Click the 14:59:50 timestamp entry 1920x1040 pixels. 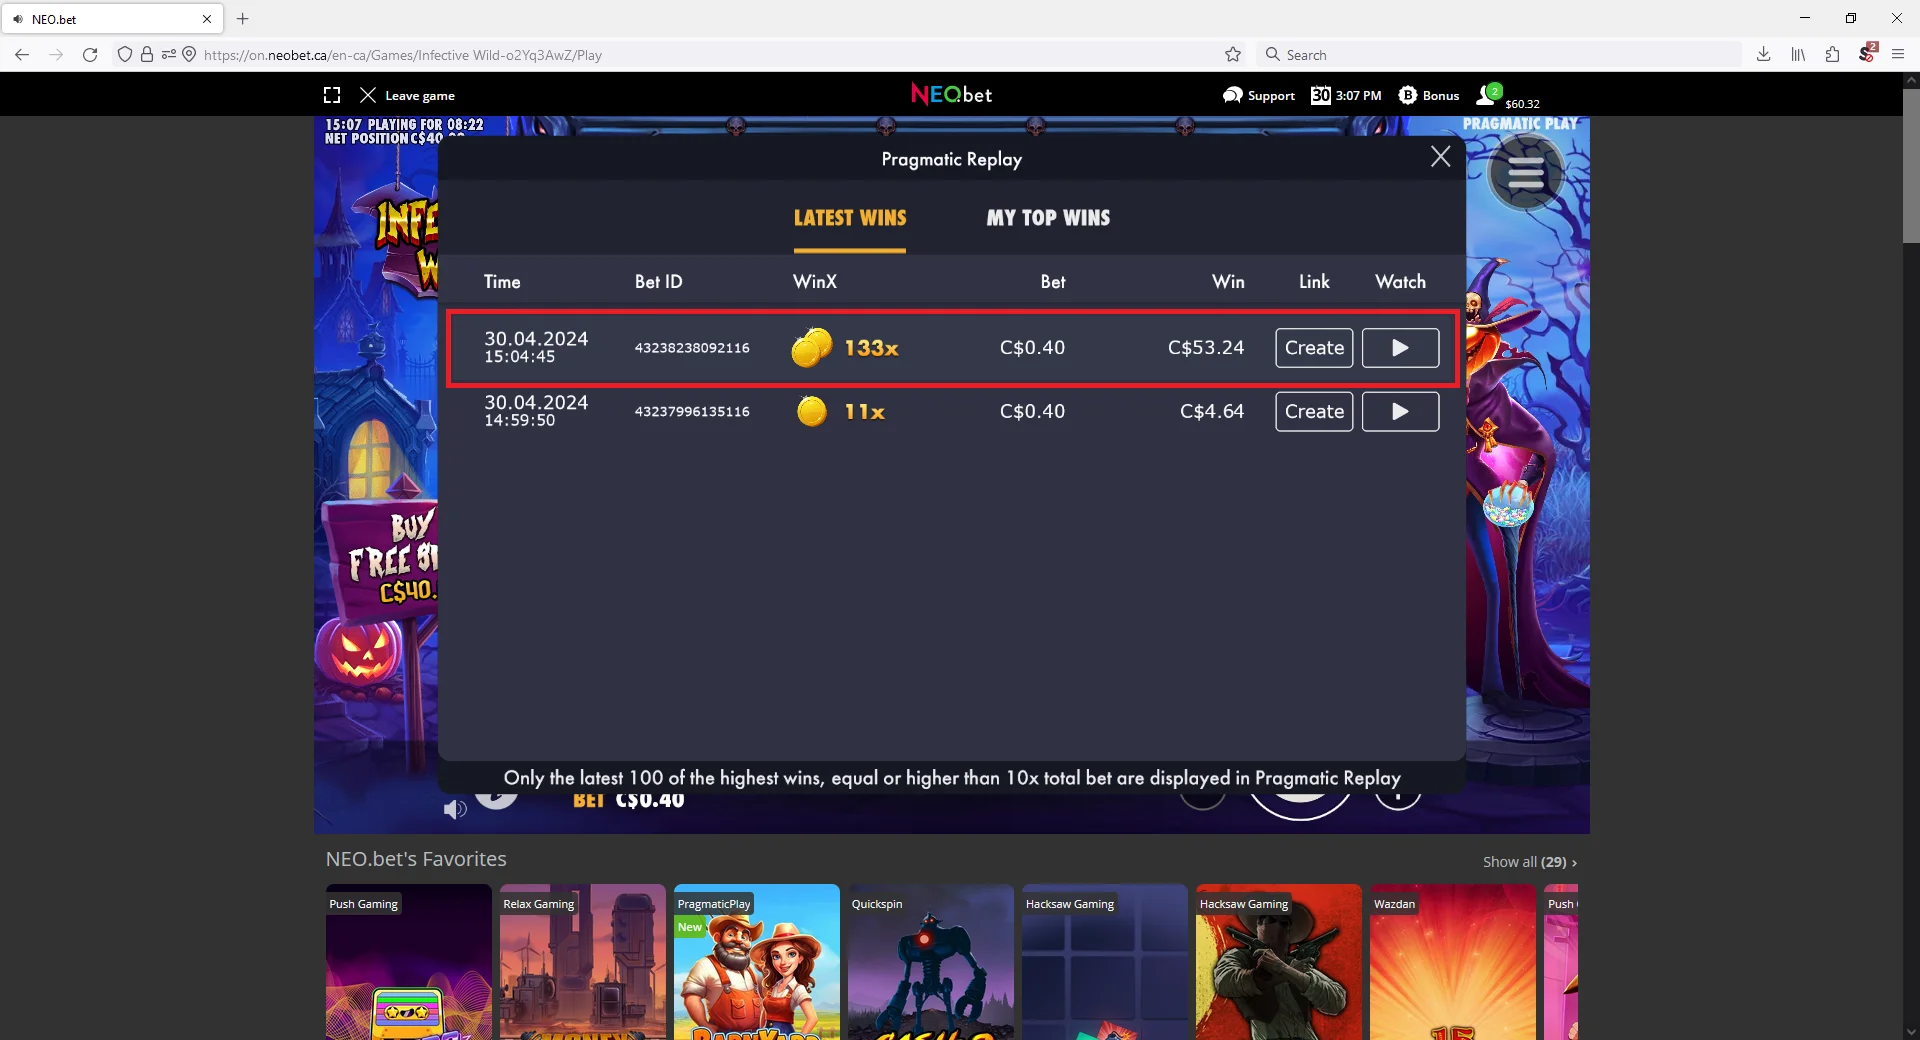pyautogui.click(x=519, y=421)
